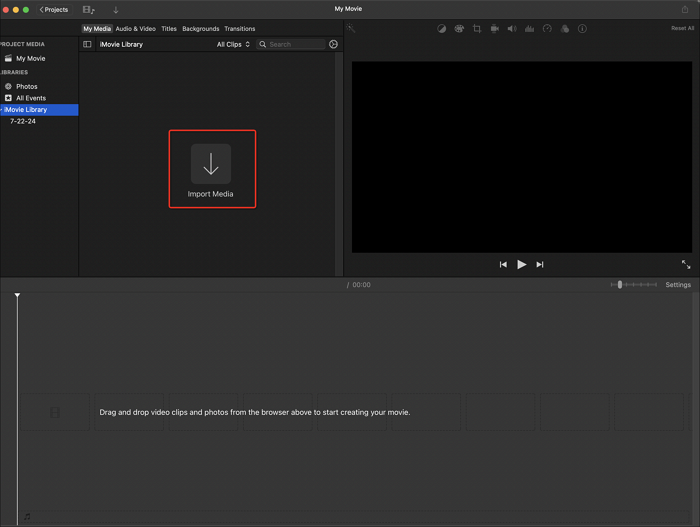Open the color correction palette tool
This screenshot has height=527, width=700.
(x=459, y=29)
